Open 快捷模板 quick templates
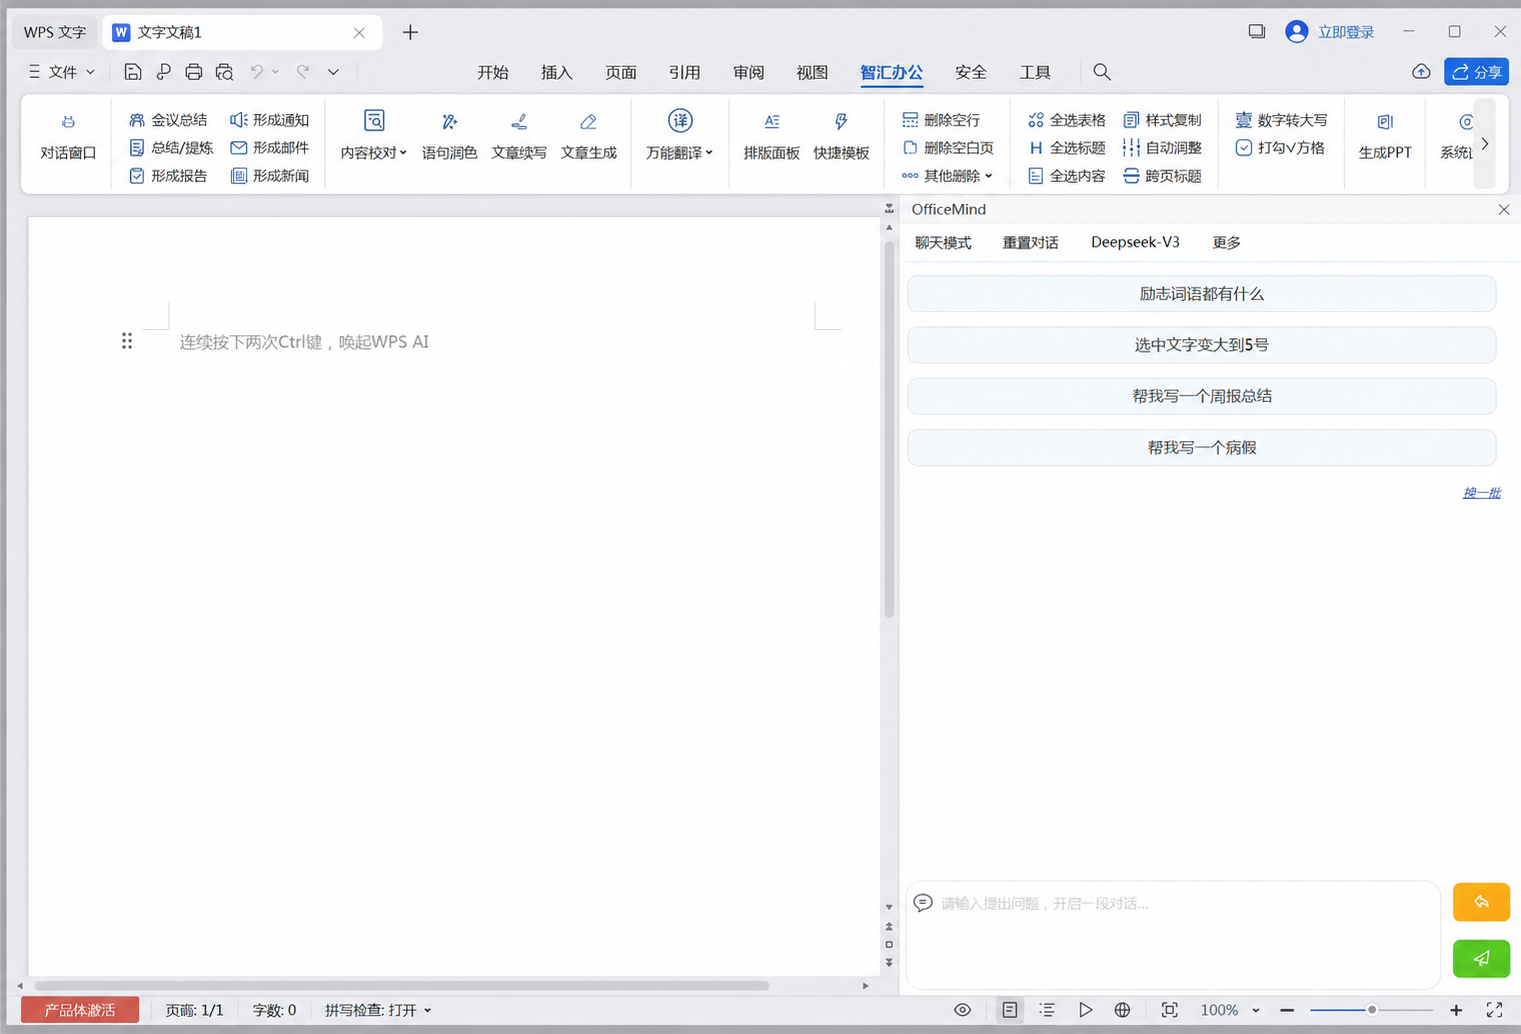The image size is (1521, 1034). pyautogui.click(x=841, y=137)
